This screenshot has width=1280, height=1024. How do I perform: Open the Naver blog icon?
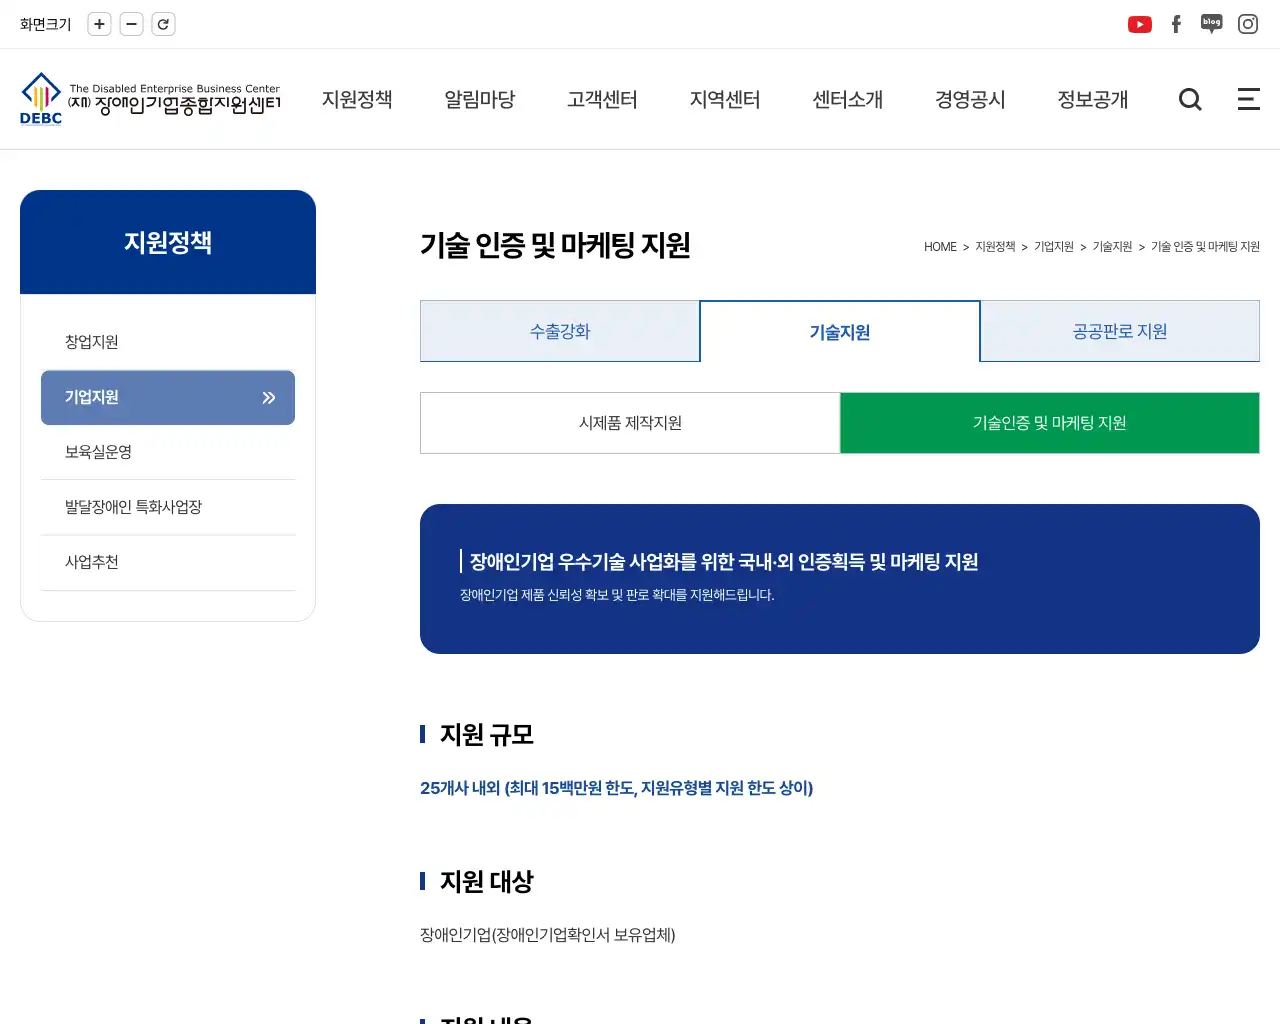click(1212, 24)
